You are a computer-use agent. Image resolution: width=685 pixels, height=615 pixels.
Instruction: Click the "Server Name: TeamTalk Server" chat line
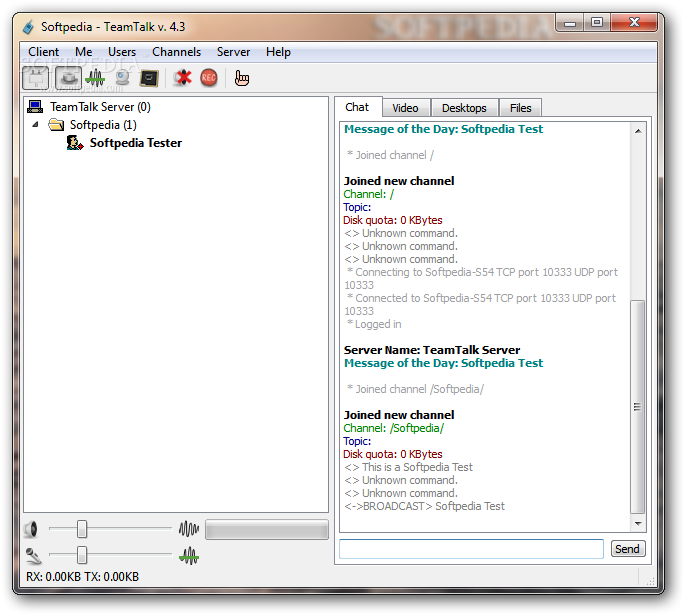[432, 350]
